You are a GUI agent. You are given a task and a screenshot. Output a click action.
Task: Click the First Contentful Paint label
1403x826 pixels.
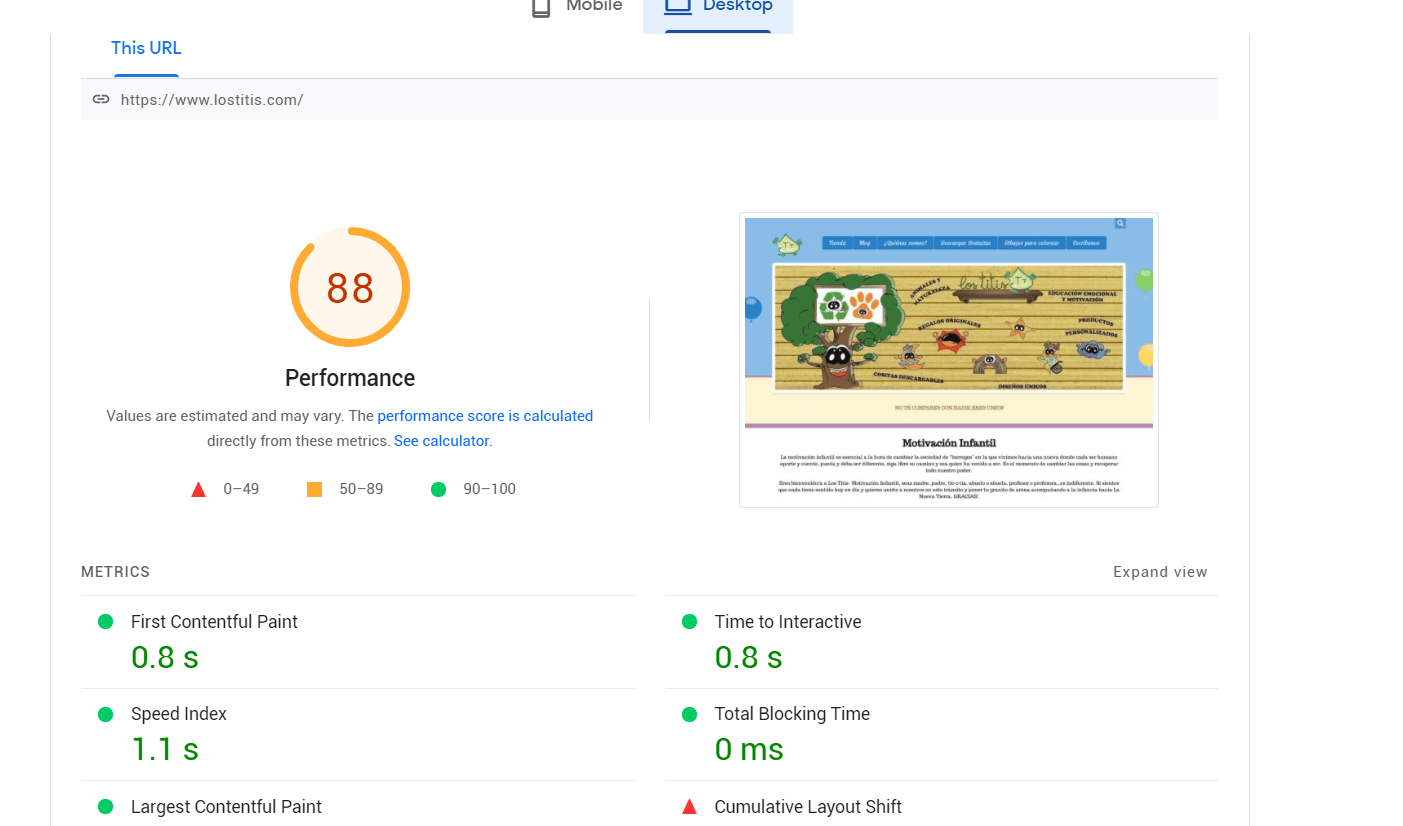tap(214, 622)
